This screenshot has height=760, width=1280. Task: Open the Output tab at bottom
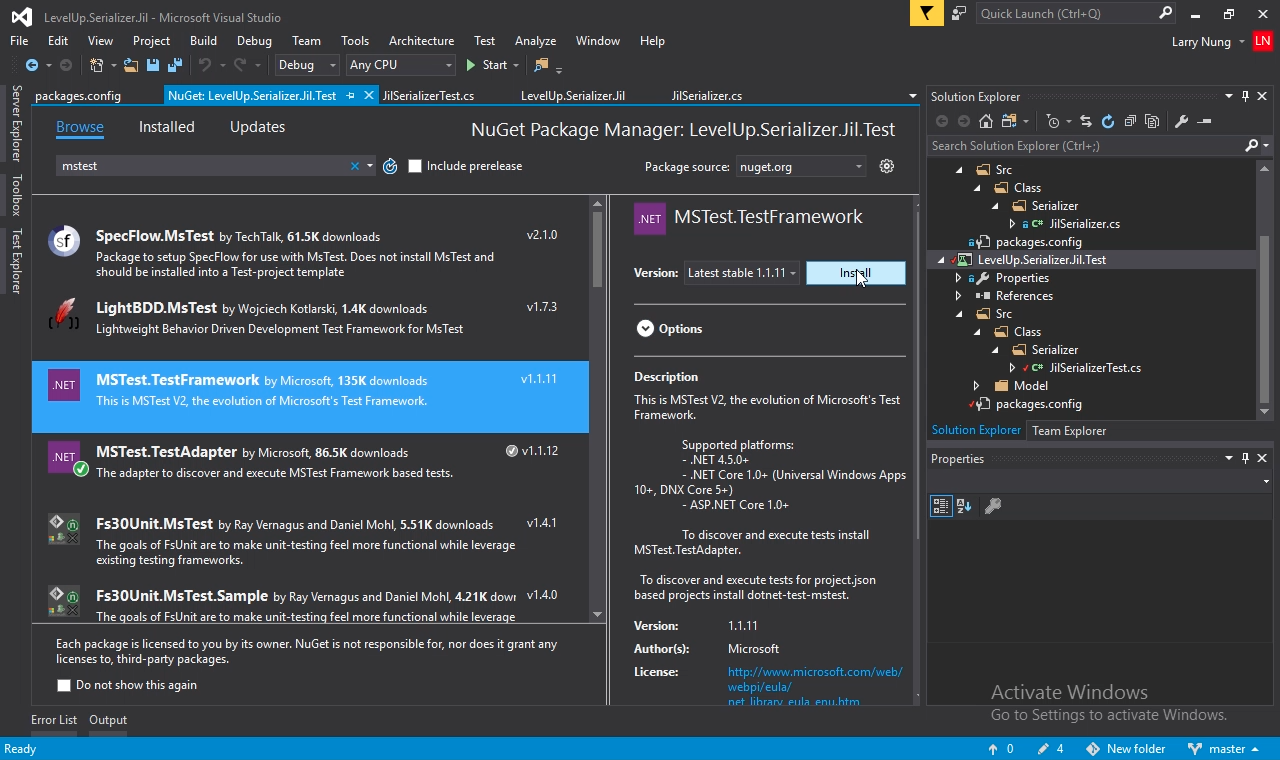coord(108,720)
